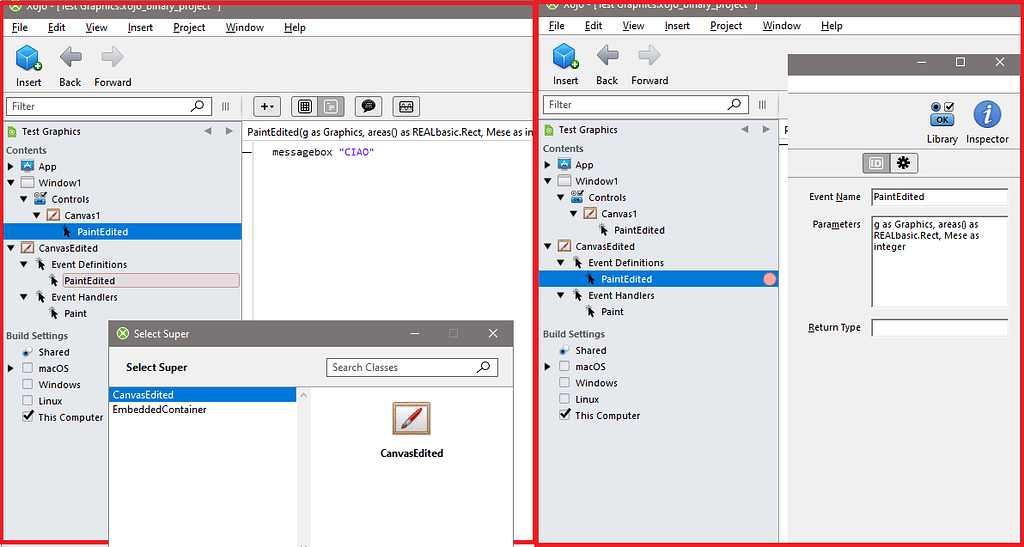Click the Event Name field
This screenshot has width=1024, height=547.
point(940,196)
